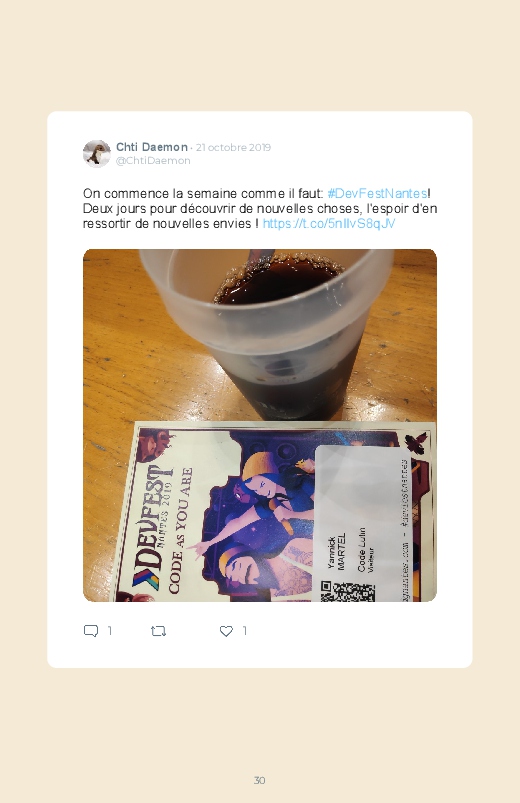This screenshot has height=803, width=520.
Task: Open the attached DevFest photo
Action: [x=260, y=425]
